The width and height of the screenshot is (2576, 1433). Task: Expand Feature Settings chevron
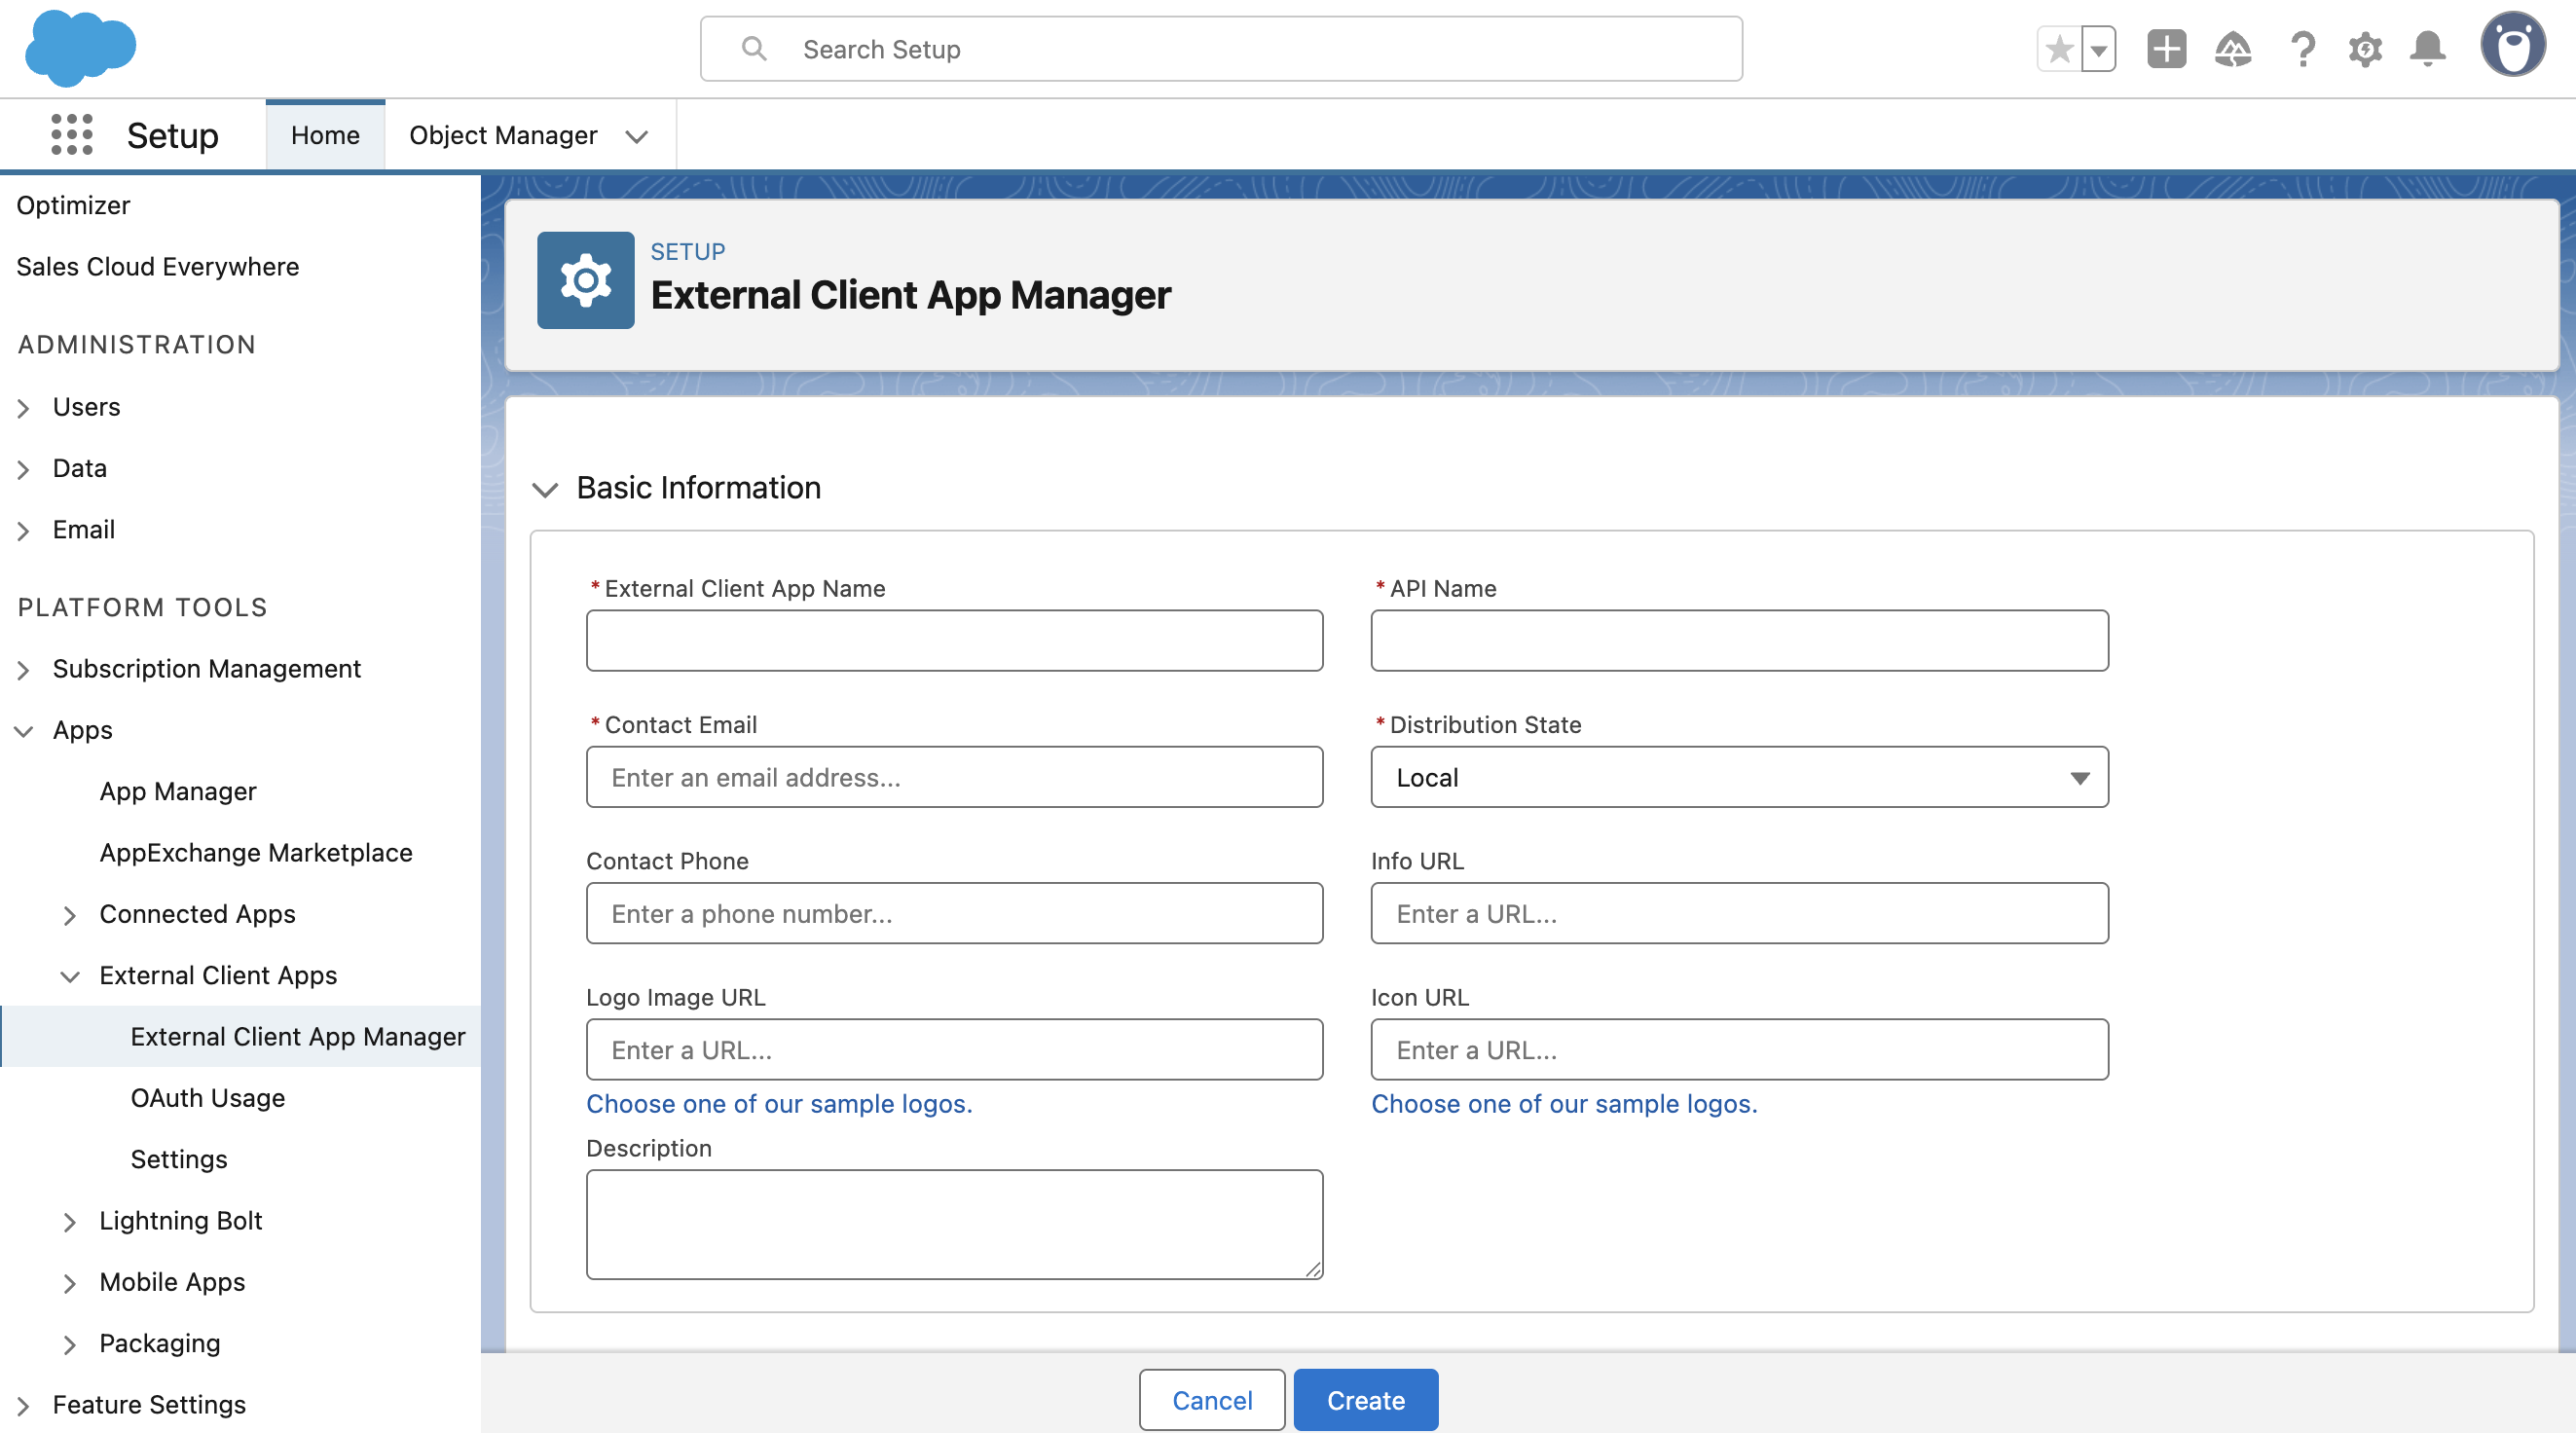[x=23, y=1405]
